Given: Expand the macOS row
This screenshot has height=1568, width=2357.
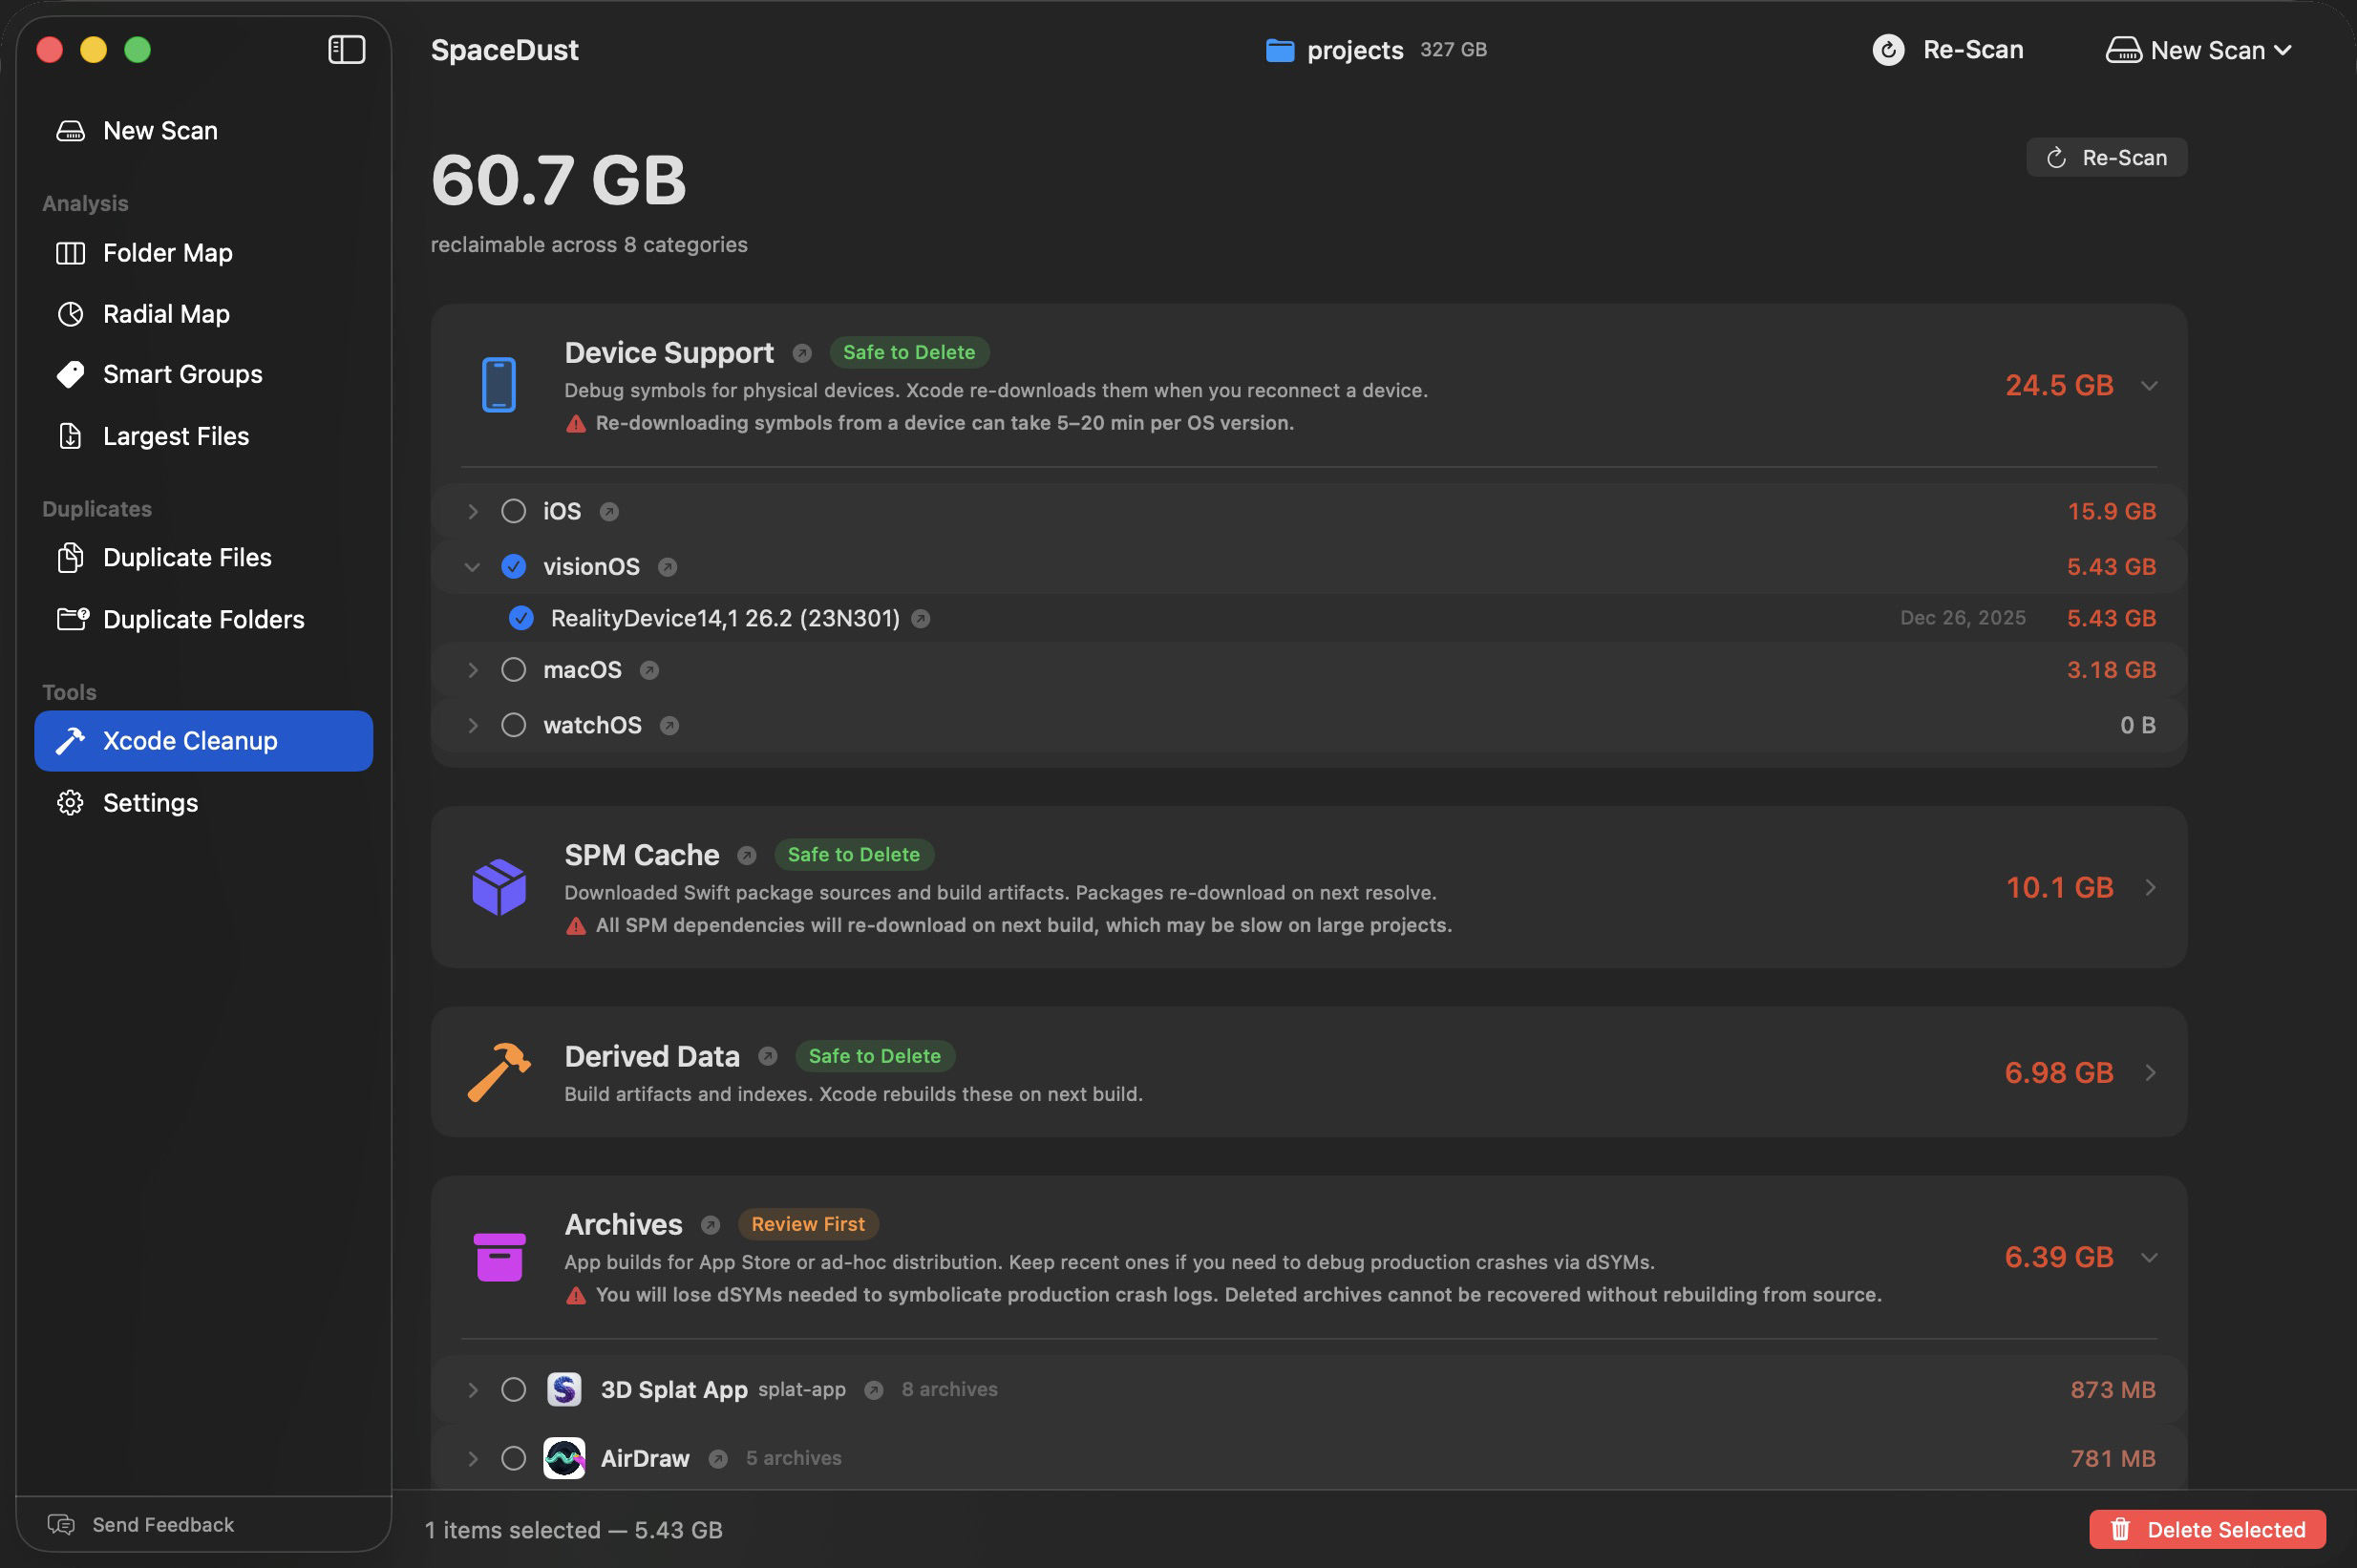Looking at the screenshot, I should click(472, 670).
